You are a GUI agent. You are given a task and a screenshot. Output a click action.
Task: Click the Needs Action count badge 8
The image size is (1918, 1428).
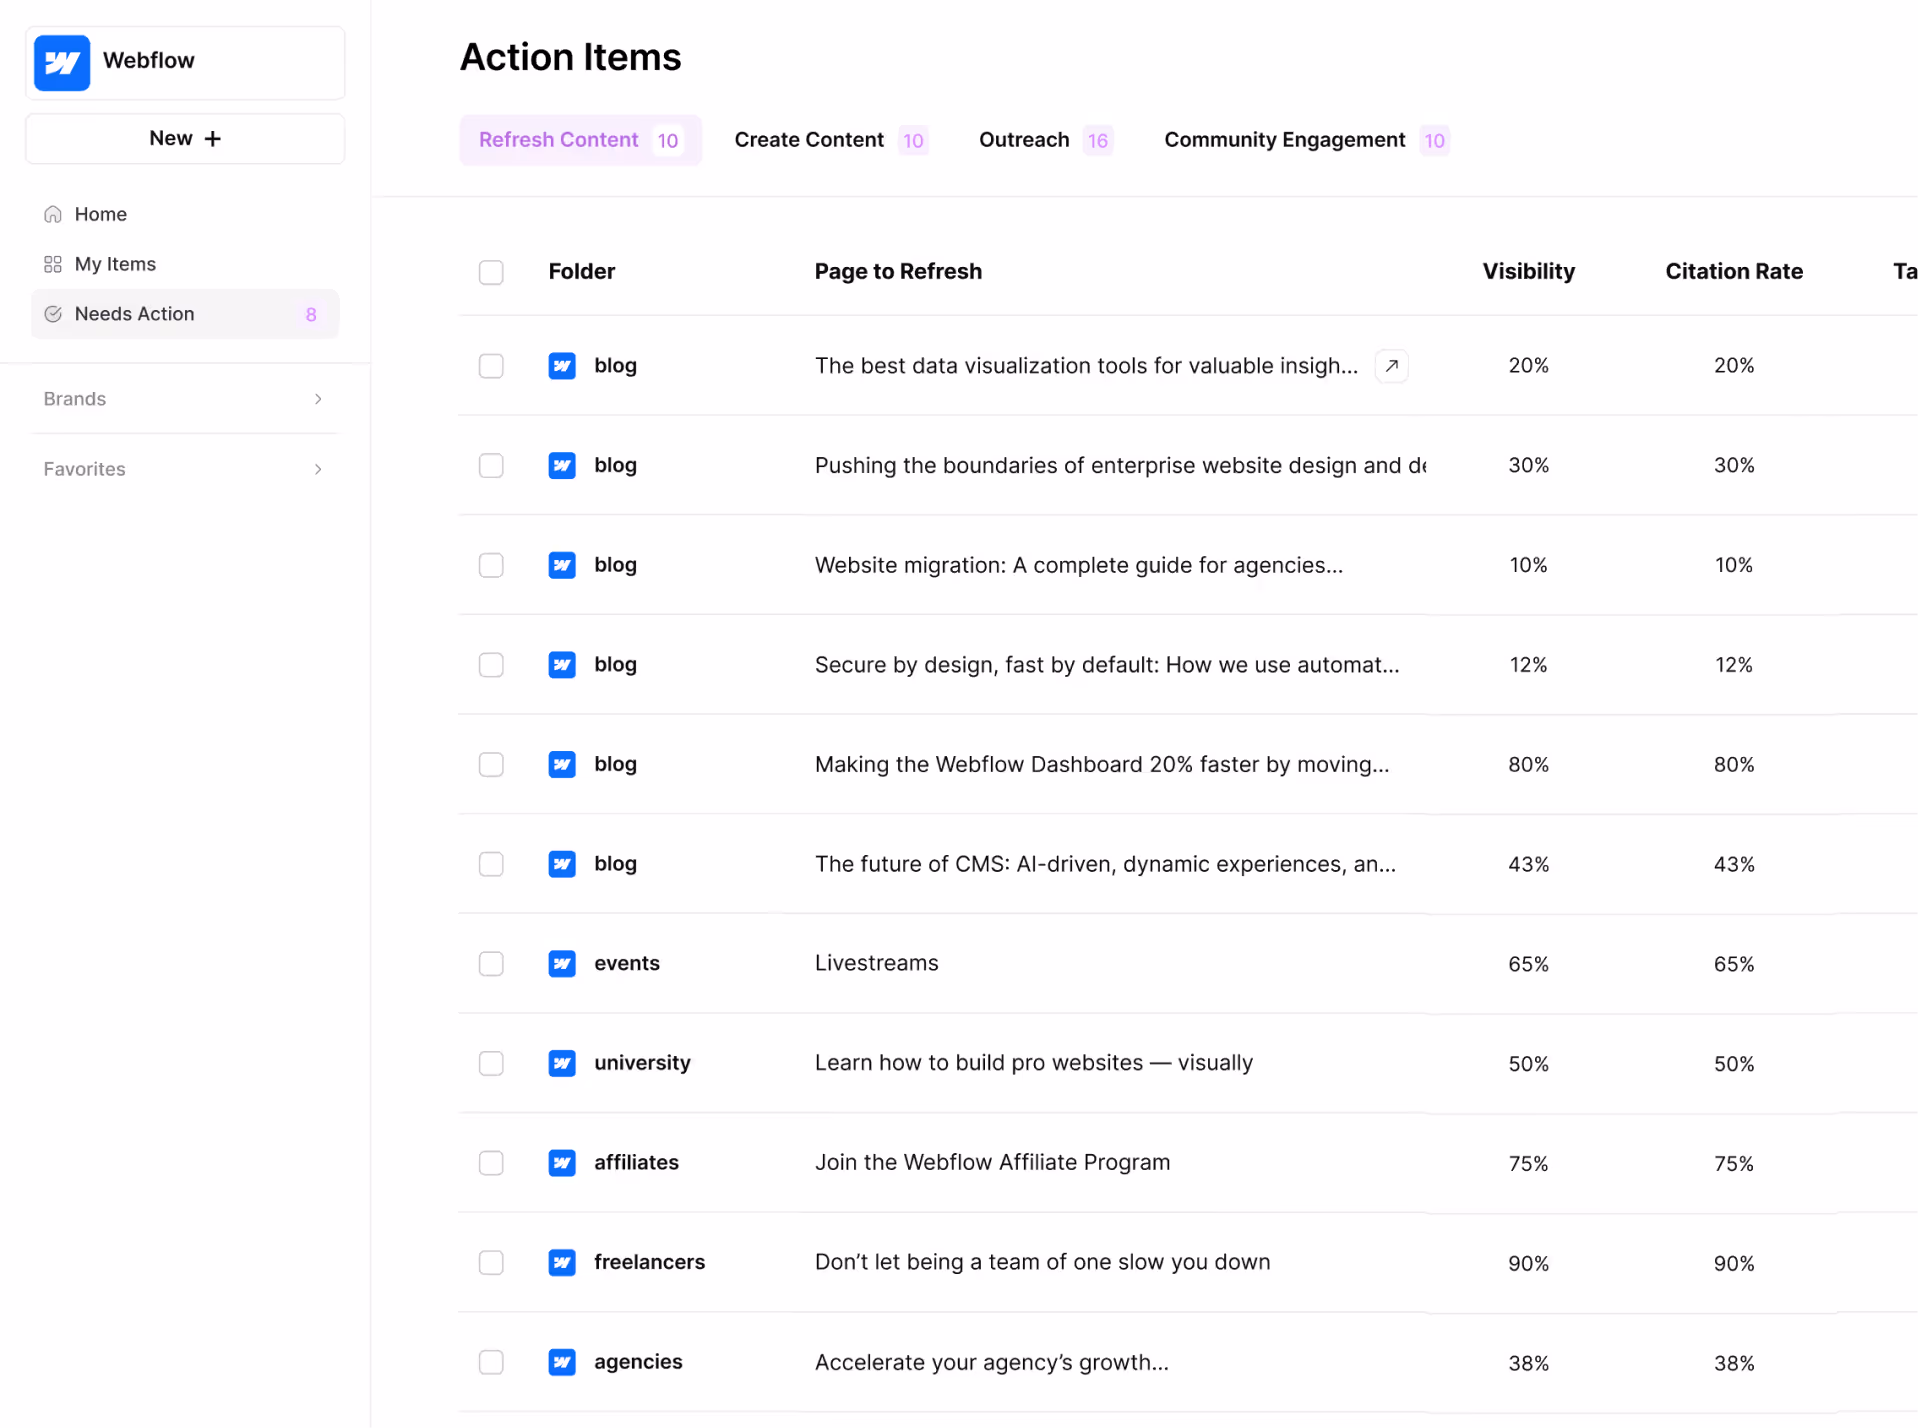[311, 315]
